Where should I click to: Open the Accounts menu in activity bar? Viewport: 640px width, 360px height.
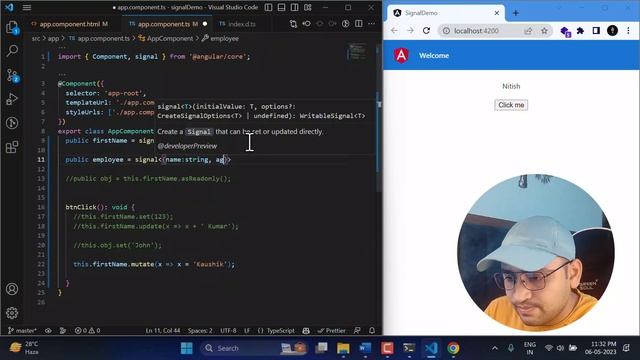pos(12,289)
